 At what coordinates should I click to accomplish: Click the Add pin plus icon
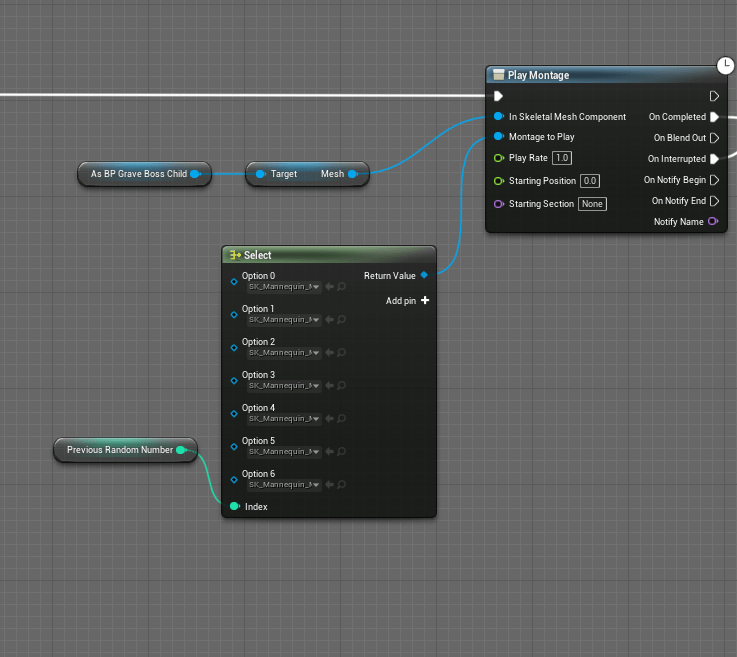(425, 301)
